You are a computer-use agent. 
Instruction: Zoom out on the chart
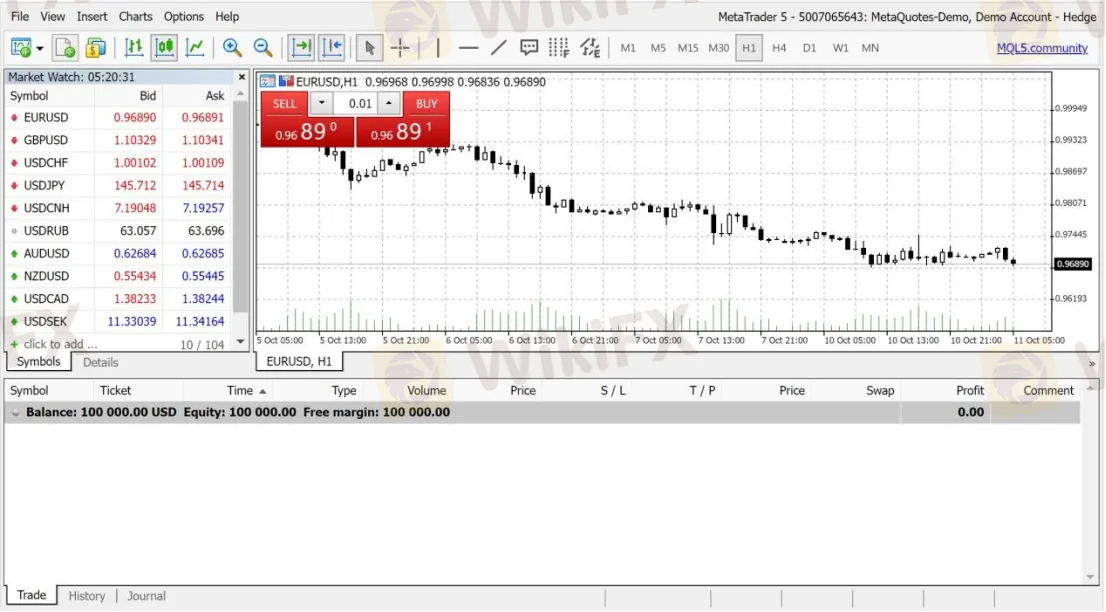tap(263, 47)
